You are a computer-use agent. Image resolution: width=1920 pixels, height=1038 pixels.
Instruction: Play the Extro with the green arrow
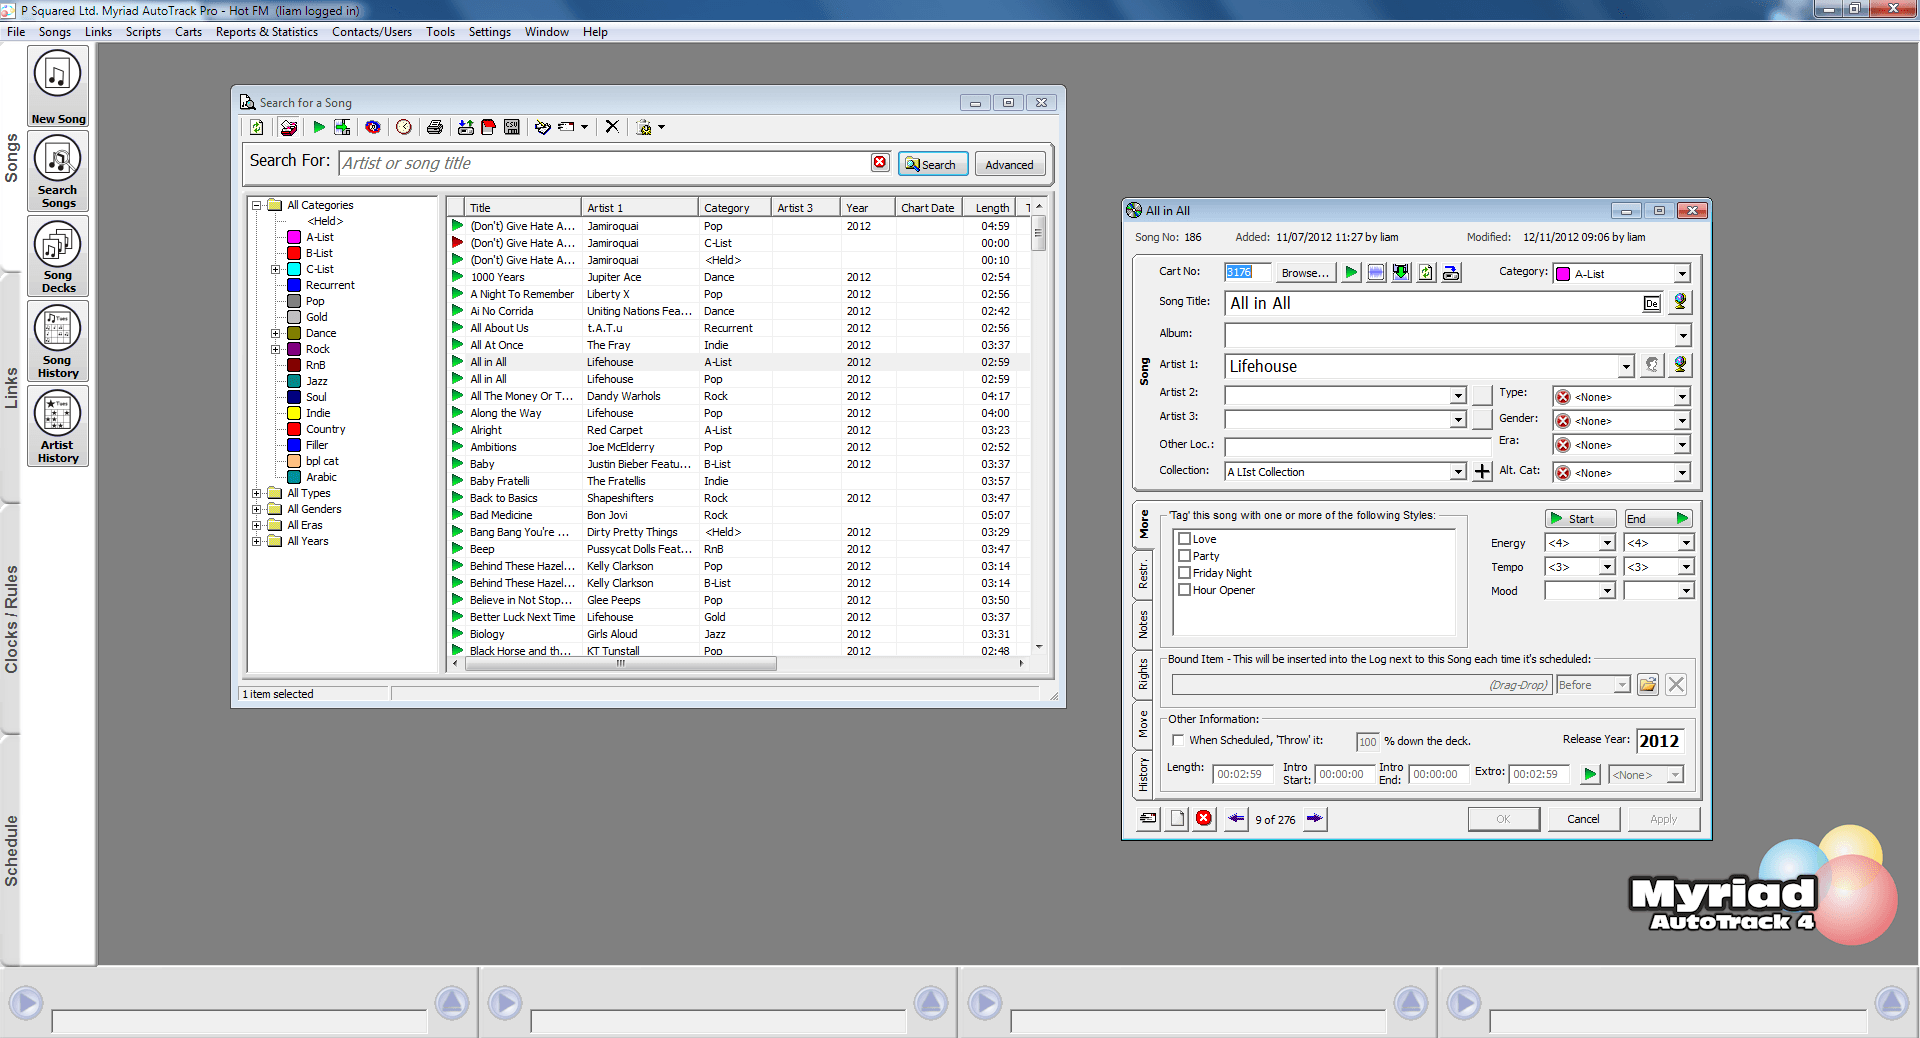pos(1590,774)
